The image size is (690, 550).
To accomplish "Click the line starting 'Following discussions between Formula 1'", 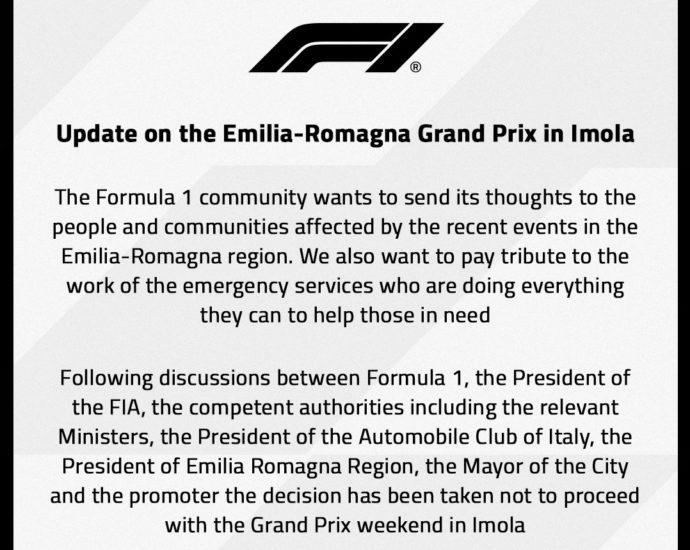I will coord(345,378).
